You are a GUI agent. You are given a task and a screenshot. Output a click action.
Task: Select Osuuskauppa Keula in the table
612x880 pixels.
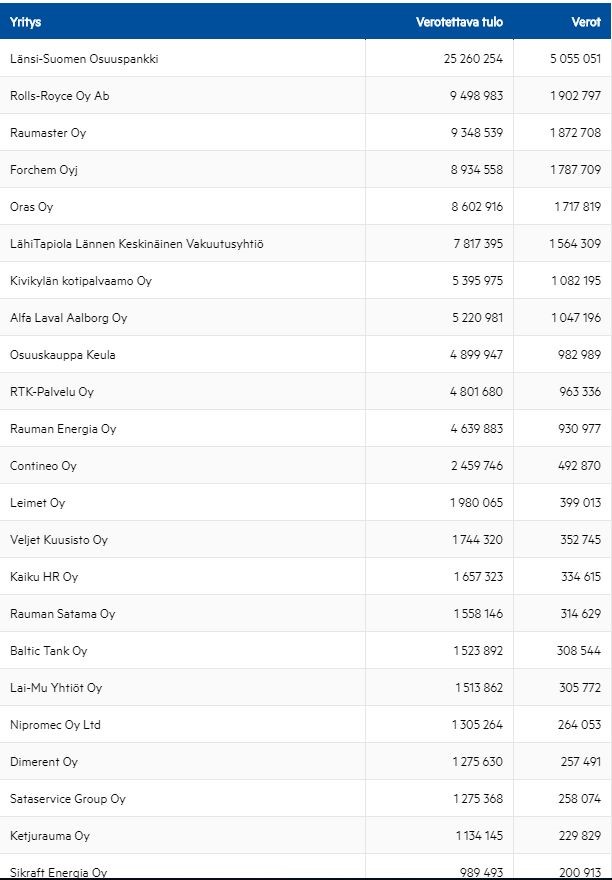click(x=63, y=355)
